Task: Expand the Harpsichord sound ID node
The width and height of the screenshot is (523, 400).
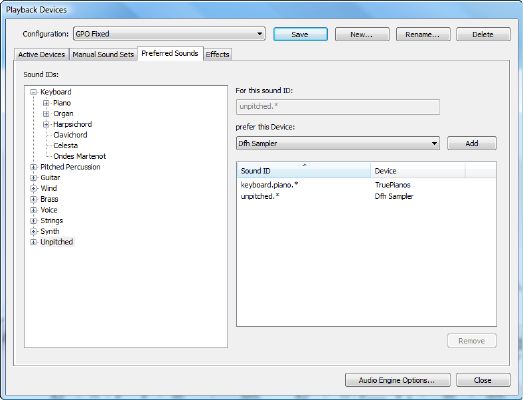Action: [x=46, y=124]
